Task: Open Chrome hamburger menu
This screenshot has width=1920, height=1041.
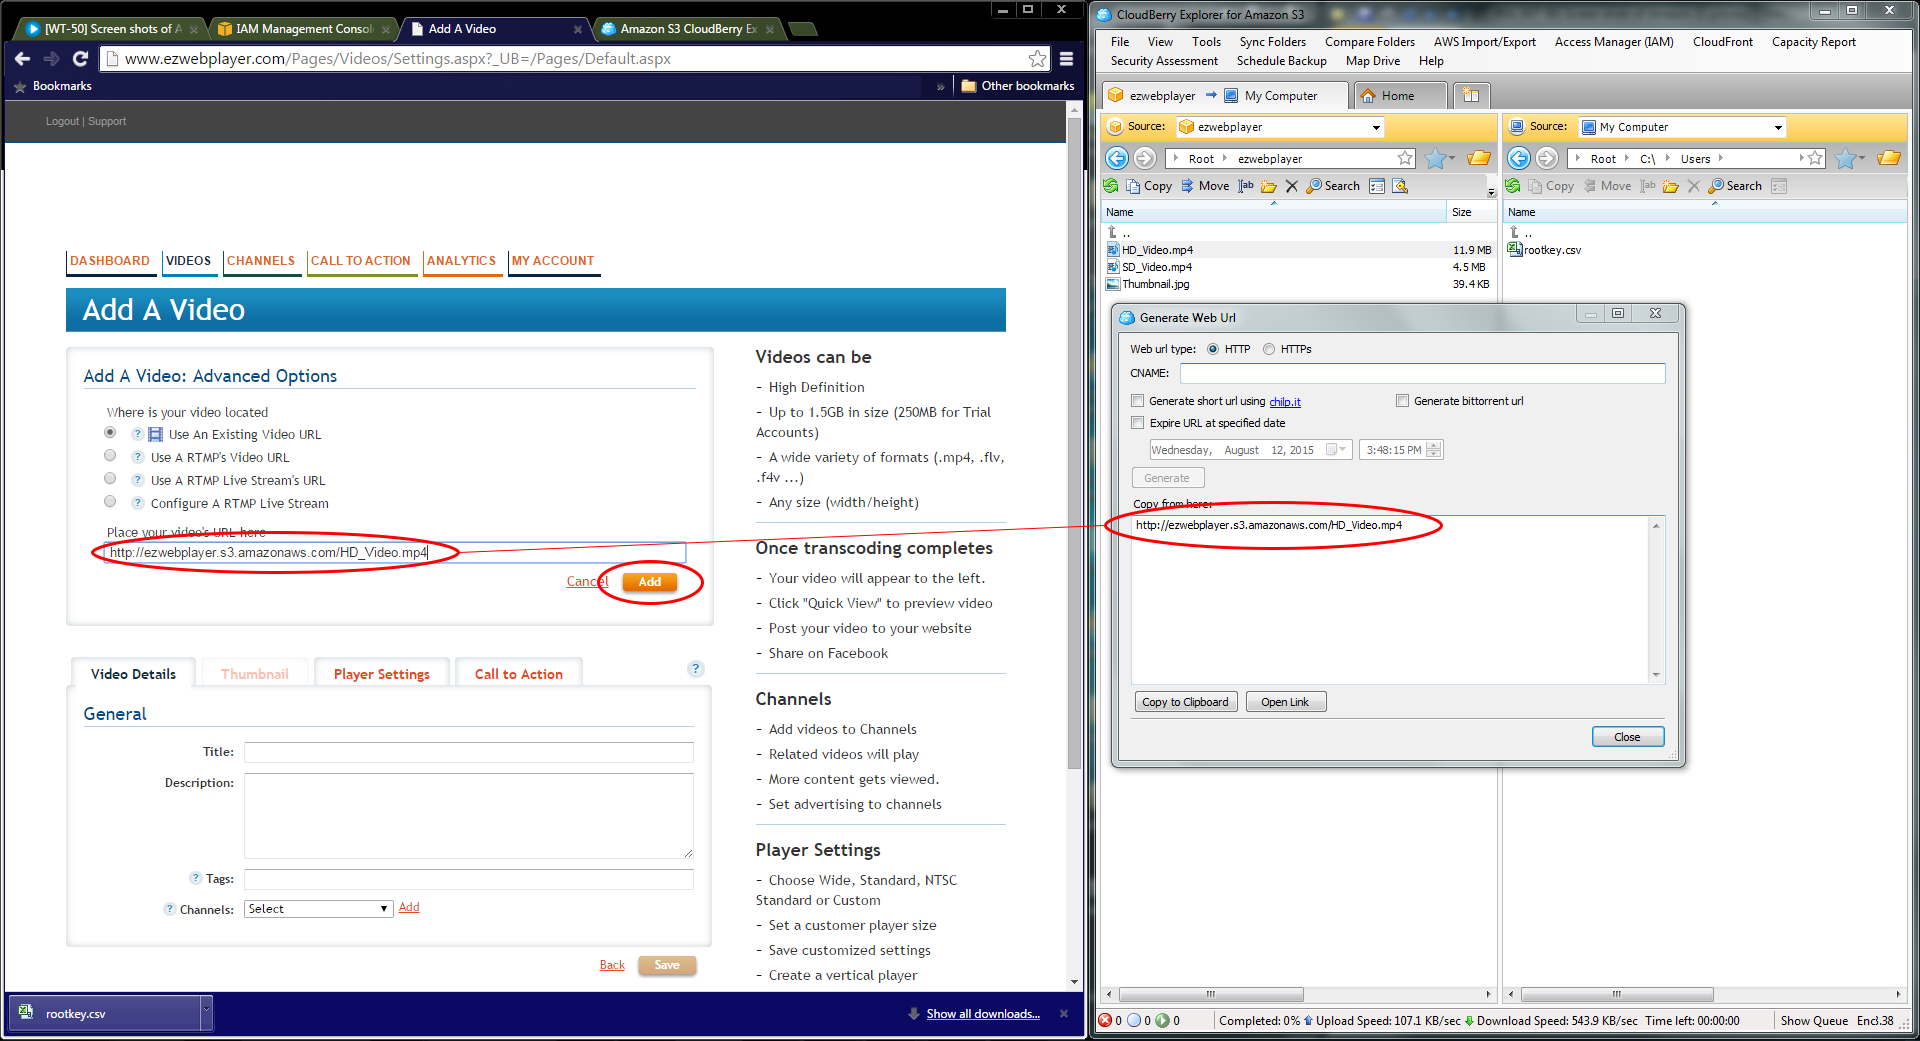Action: [x=1067, y=58]
